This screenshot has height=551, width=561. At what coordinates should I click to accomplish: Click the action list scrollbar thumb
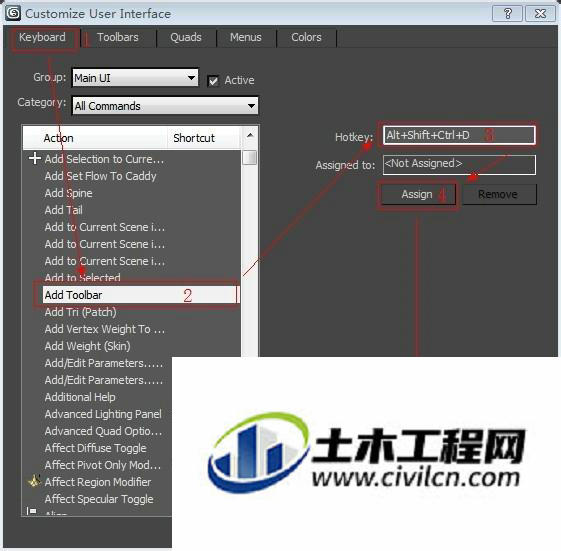tap(249, 158)
